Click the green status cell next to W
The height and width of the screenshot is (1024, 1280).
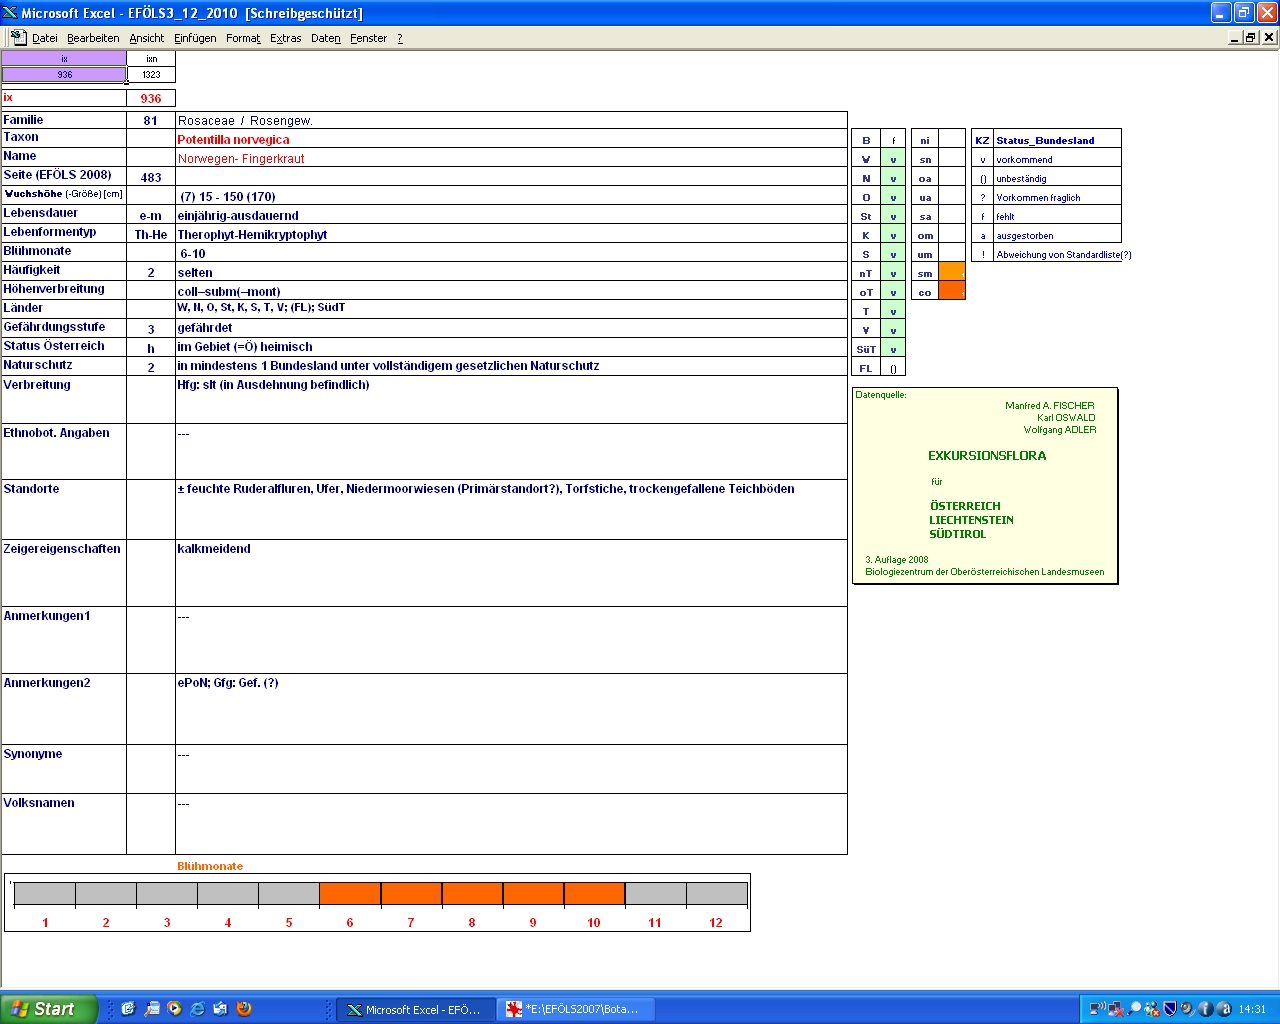[x=893, y=159]
